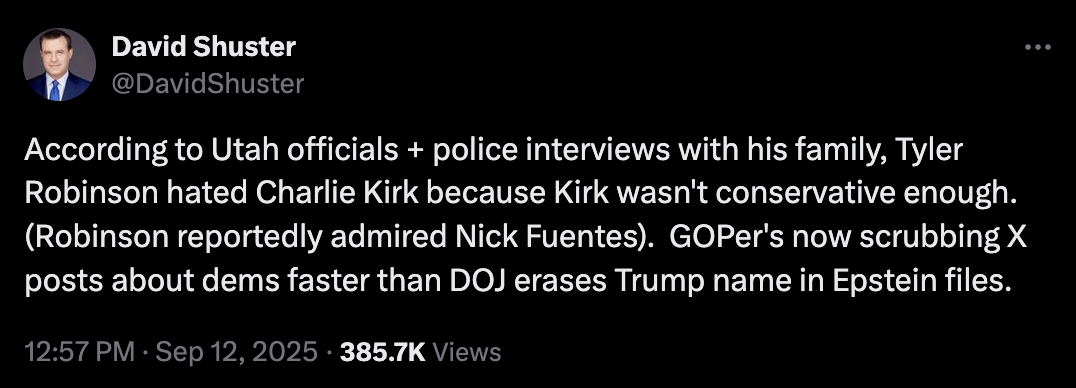Select the Sep 12, 2025 date
1076x388 pixels.
click(237, 352)
